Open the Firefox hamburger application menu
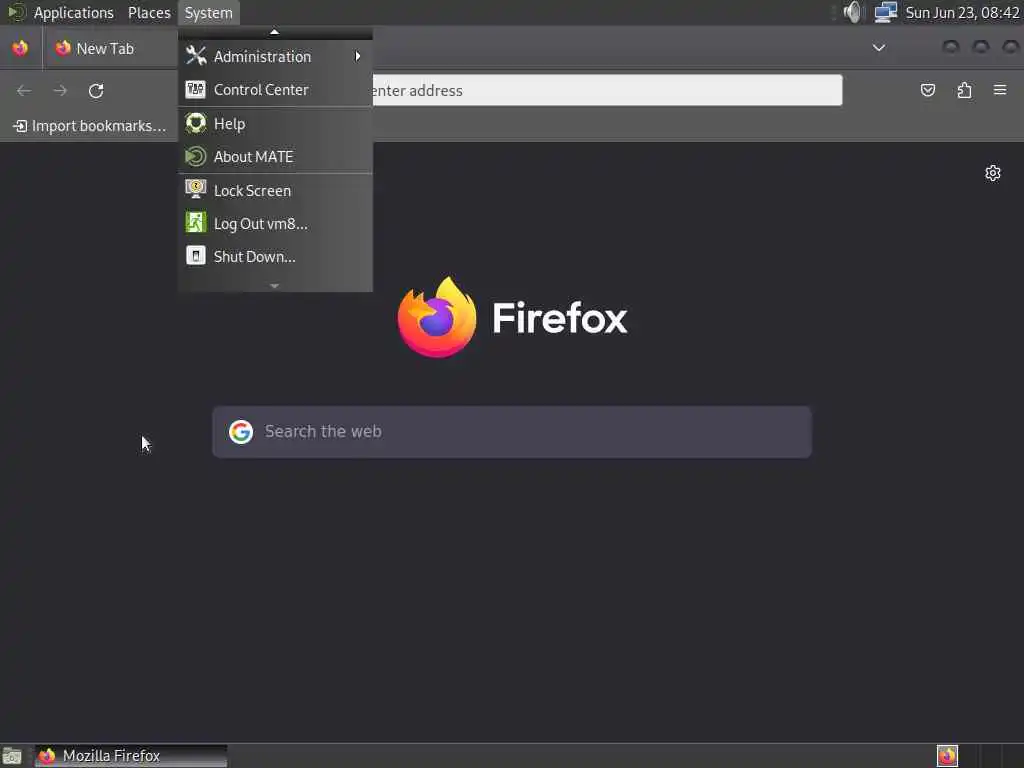 tap(1000, 90)
